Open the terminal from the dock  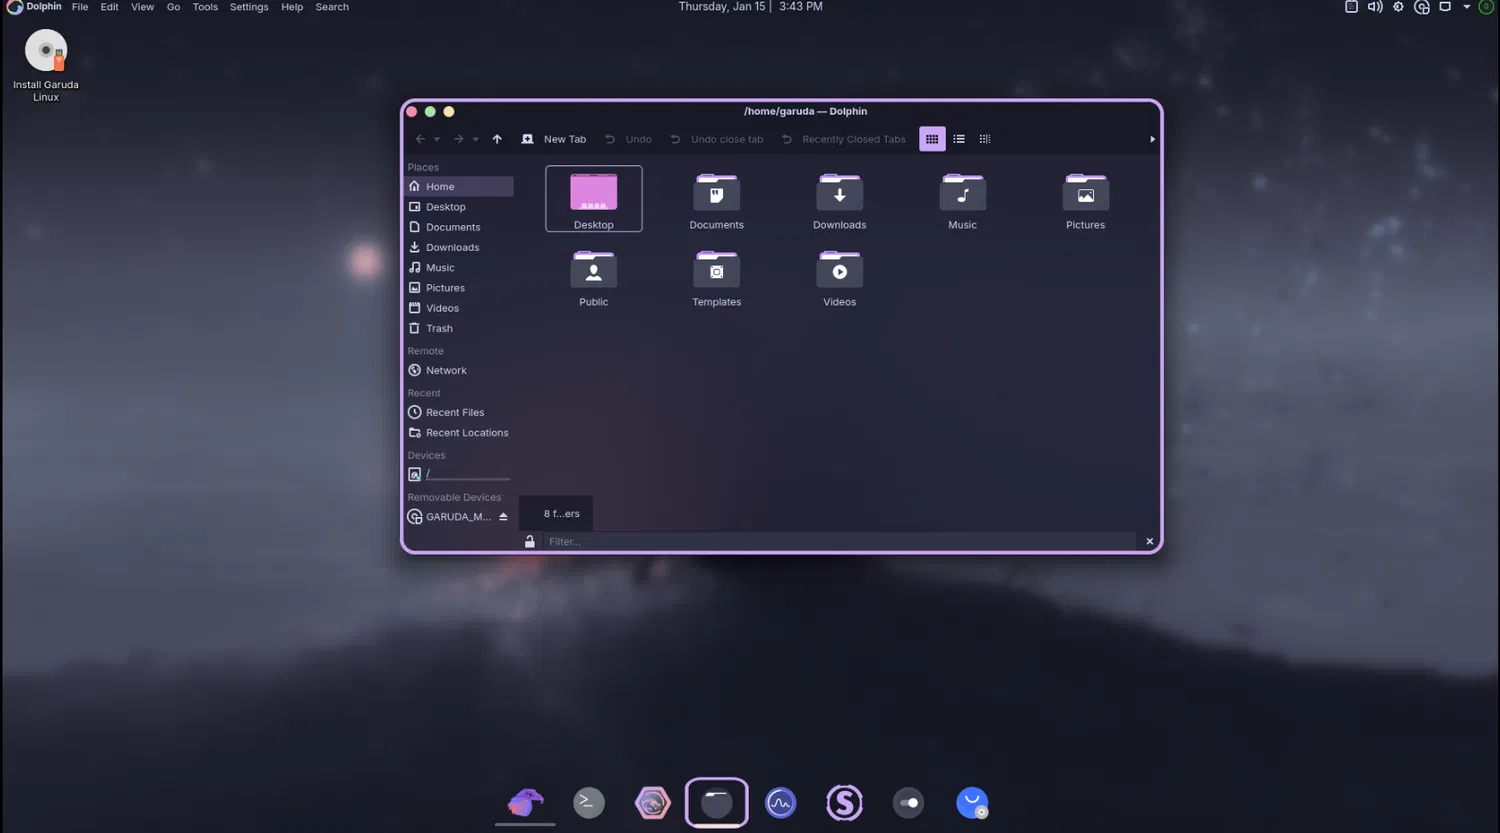pyautogui.click(x=589, y=802)
